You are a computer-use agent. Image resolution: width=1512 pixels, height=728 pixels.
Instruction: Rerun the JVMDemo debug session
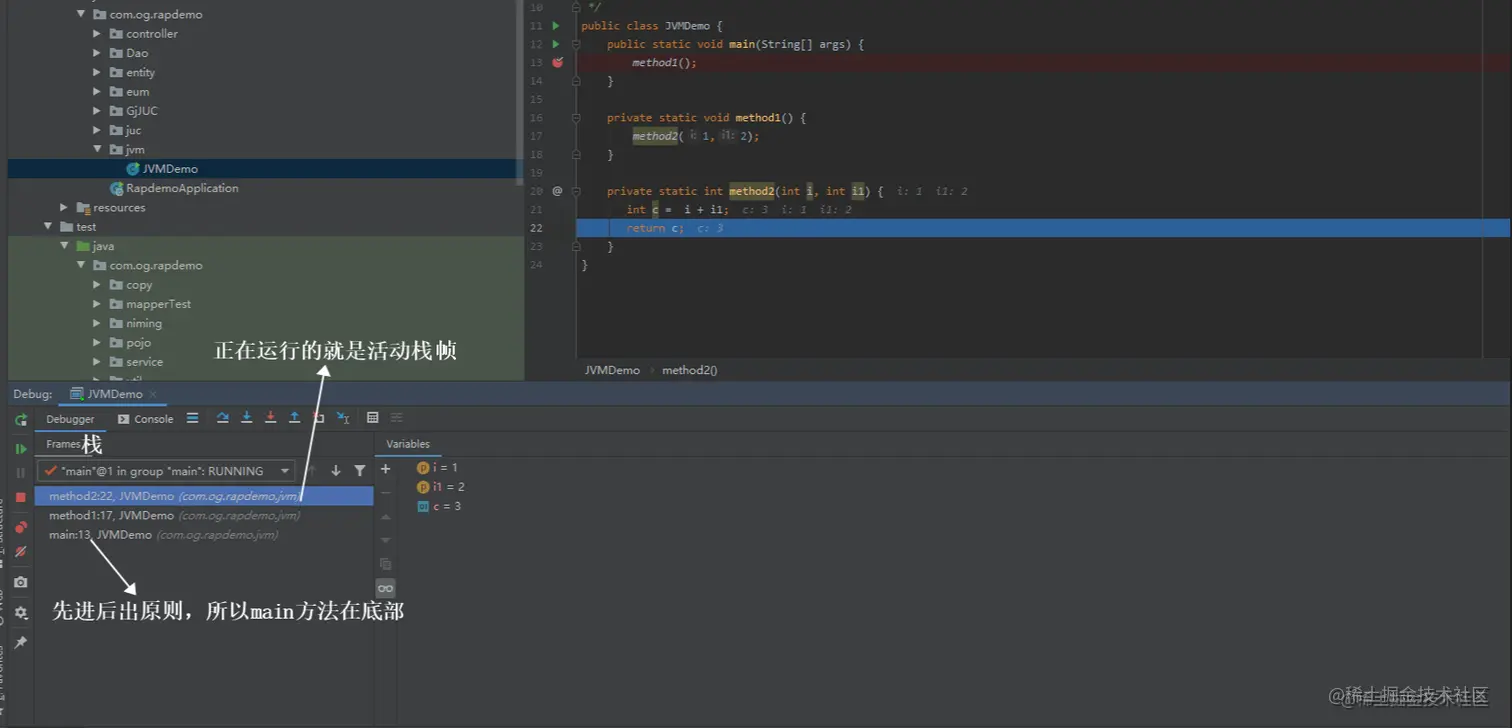[x=20, y=421]
